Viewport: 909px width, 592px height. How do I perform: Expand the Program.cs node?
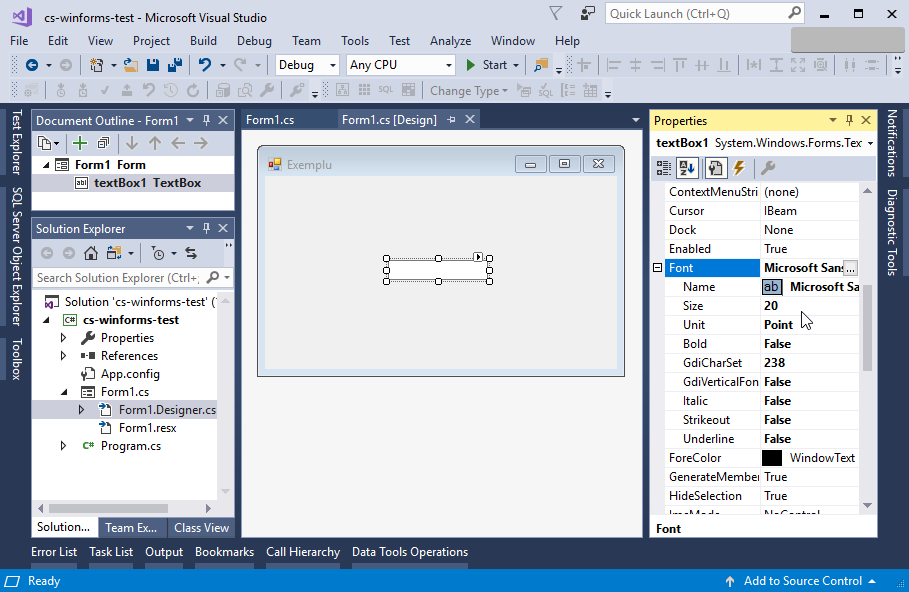pos(64,445)
